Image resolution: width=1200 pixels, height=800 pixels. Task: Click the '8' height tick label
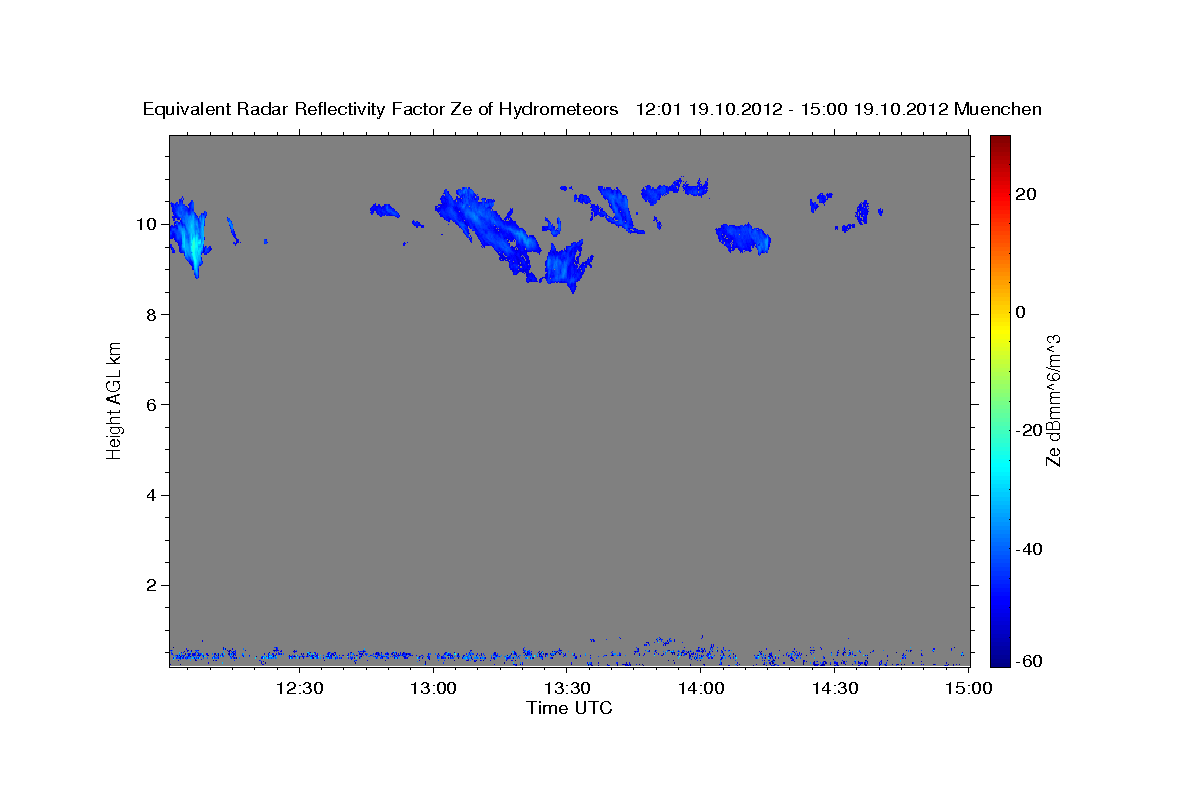click(x=151, y=314)
